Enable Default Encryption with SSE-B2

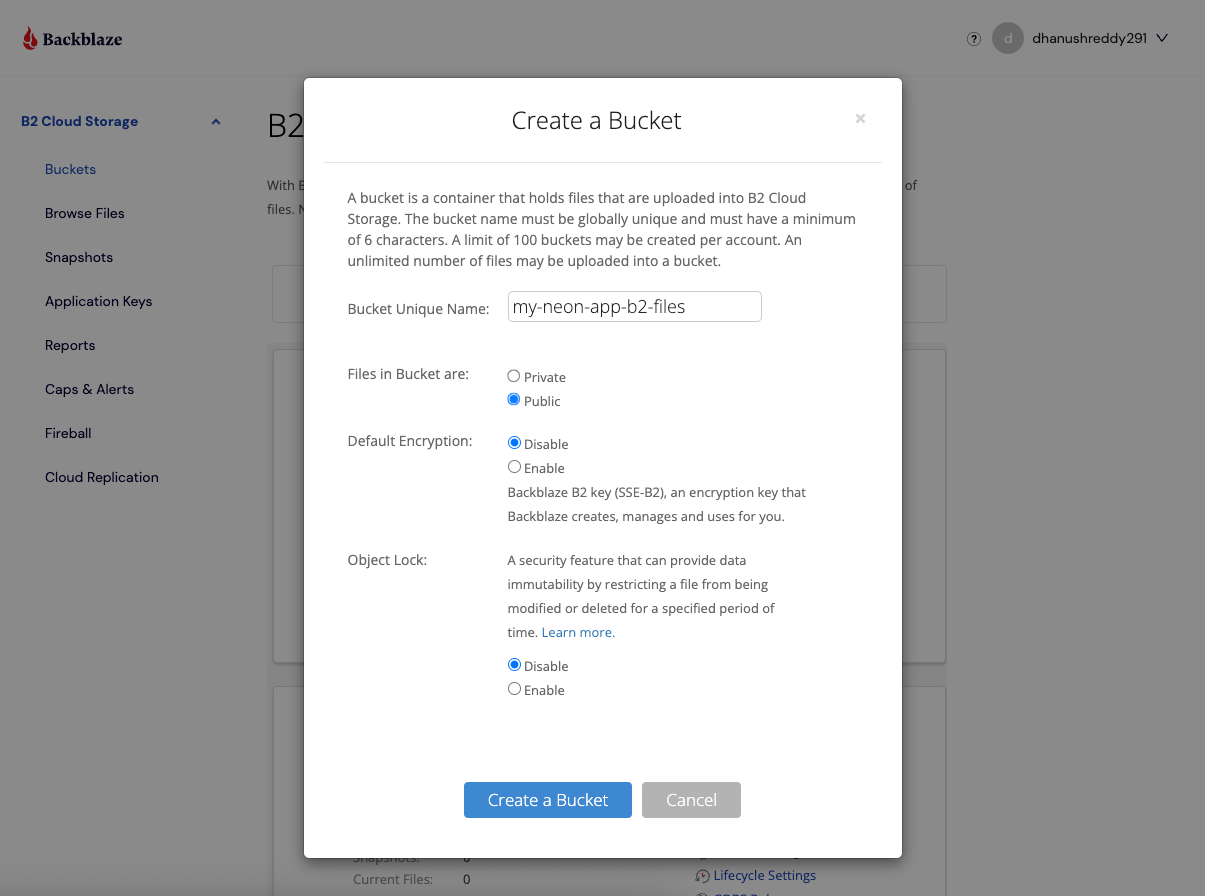(x=514, y=466)
